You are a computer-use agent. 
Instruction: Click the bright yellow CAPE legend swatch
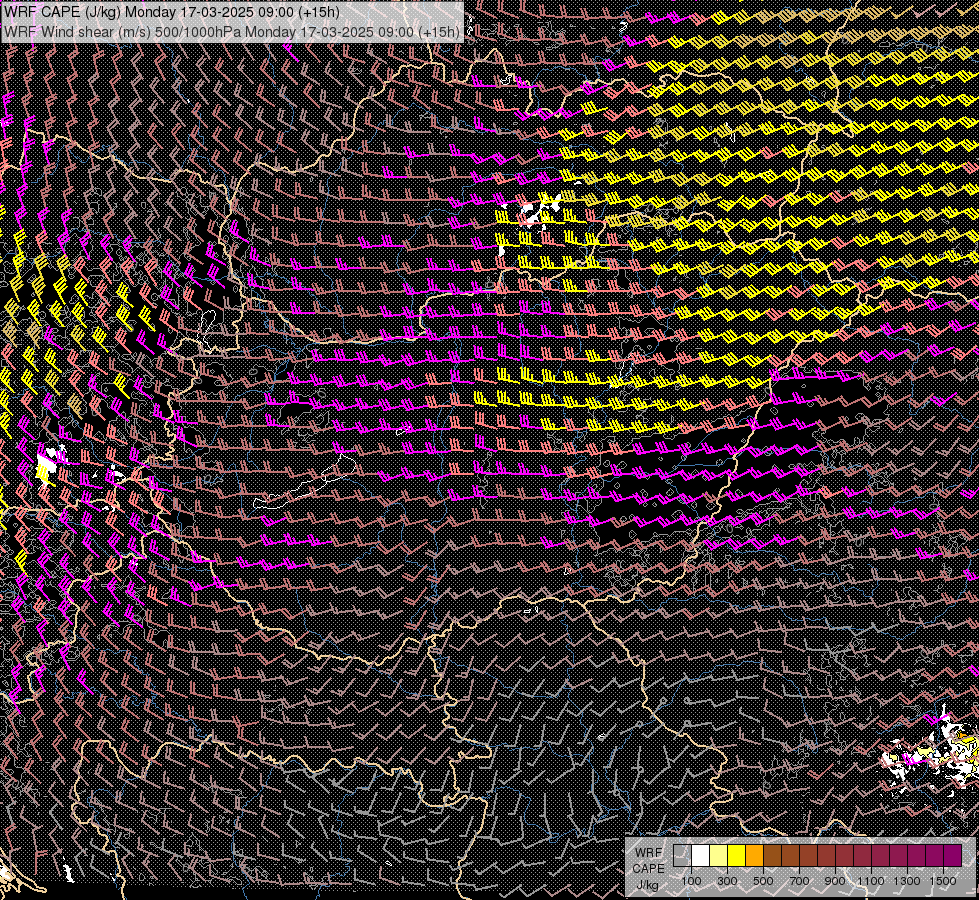[736, 856]
